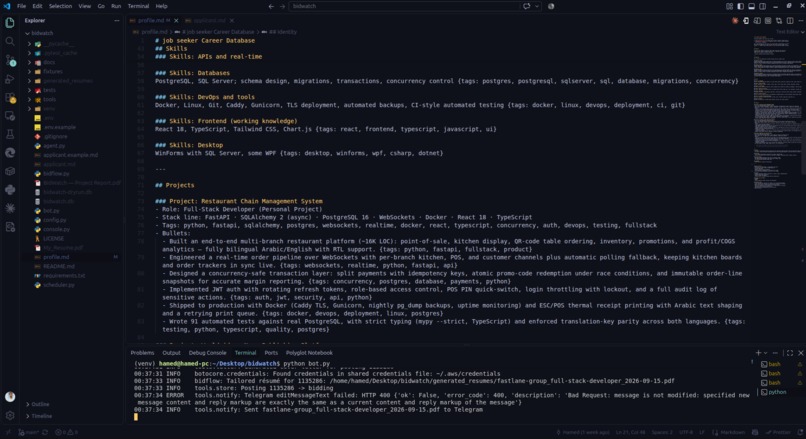Close the applicant.md editor tab
This screenshot has width=806, height=439.
[232, 21]
